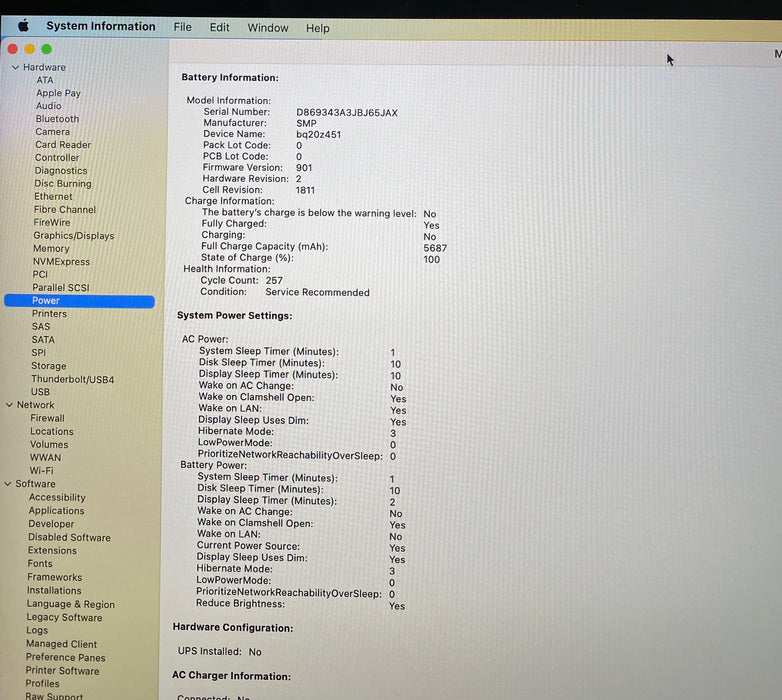Image resolution: width=782 pixels, height=700 pixels.
Task: Maximize the window with green button
Action: point(46,49)
